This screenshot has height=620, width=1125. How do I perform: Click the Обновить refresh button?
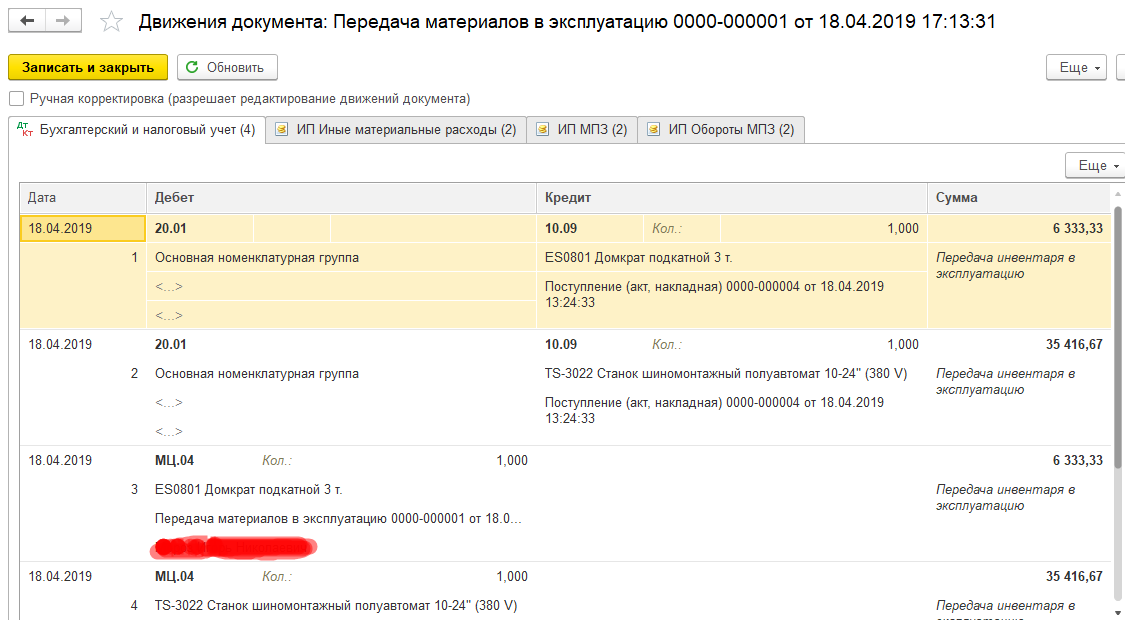pyautogui.click(x=227, y=67)
